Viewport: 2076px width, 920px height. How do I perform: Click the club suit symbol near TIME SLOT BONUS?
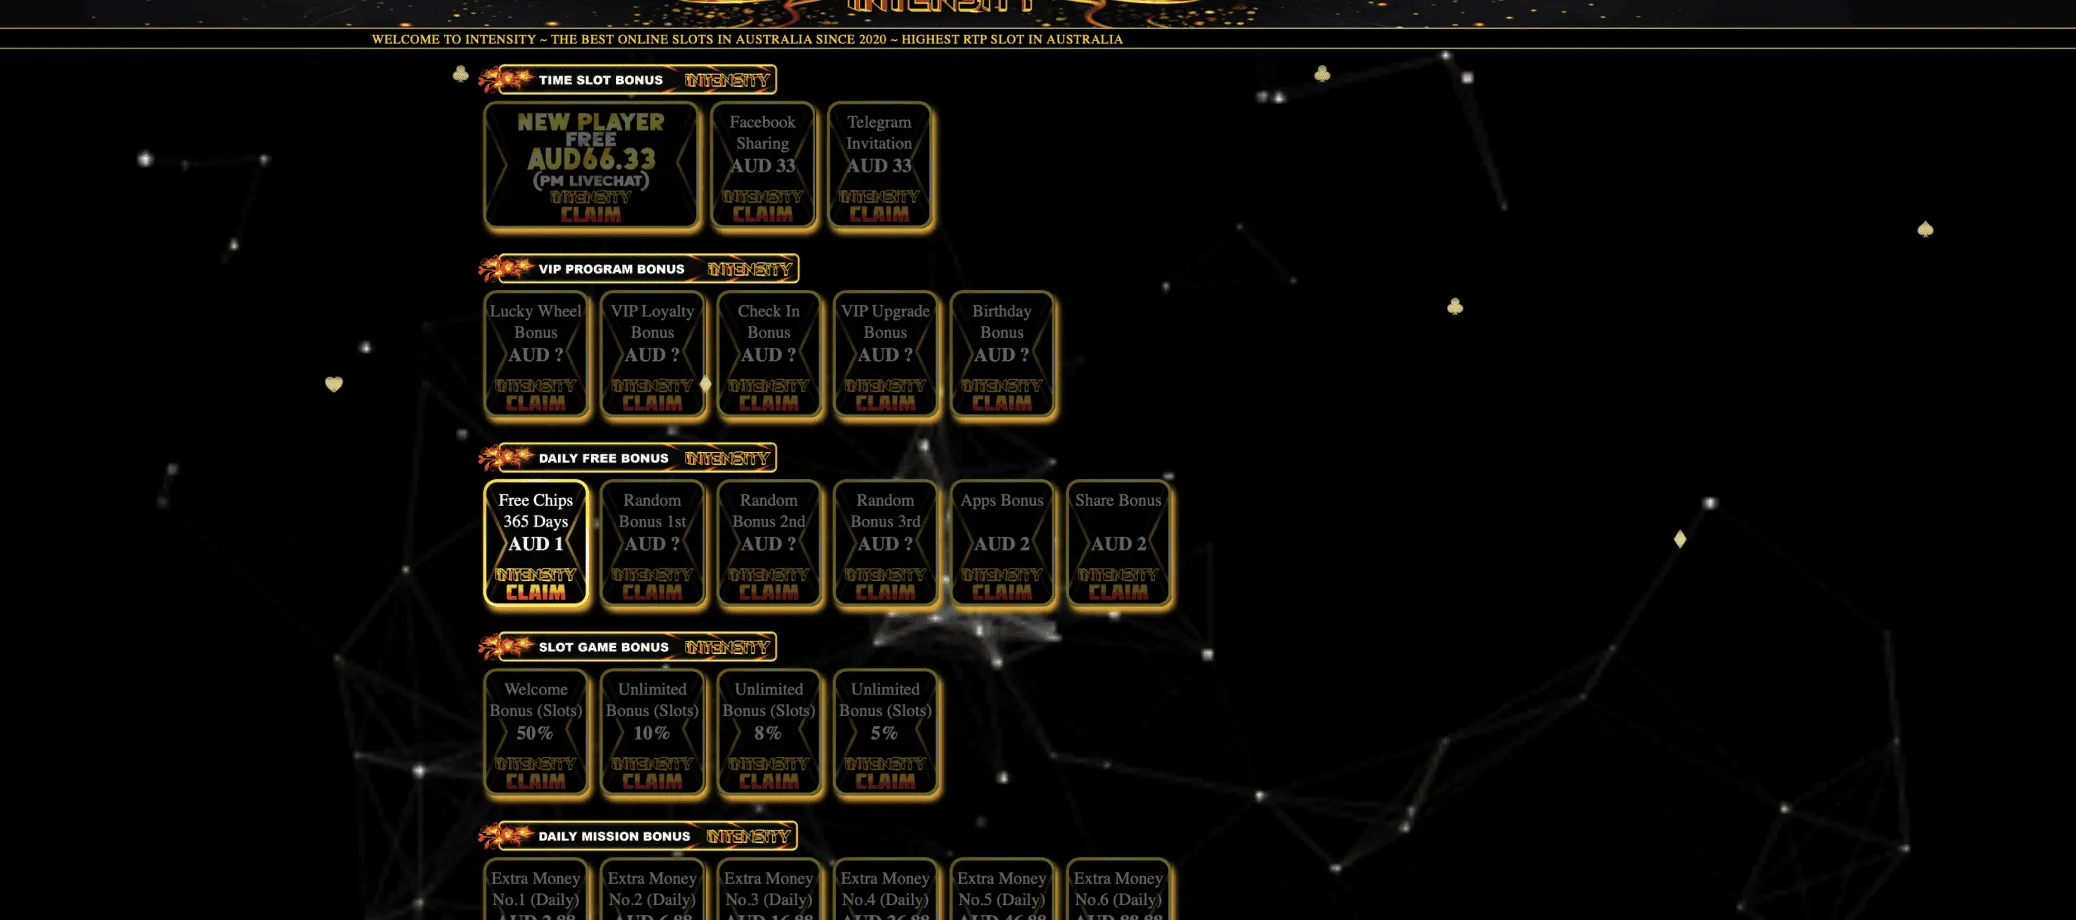[461, 72]
